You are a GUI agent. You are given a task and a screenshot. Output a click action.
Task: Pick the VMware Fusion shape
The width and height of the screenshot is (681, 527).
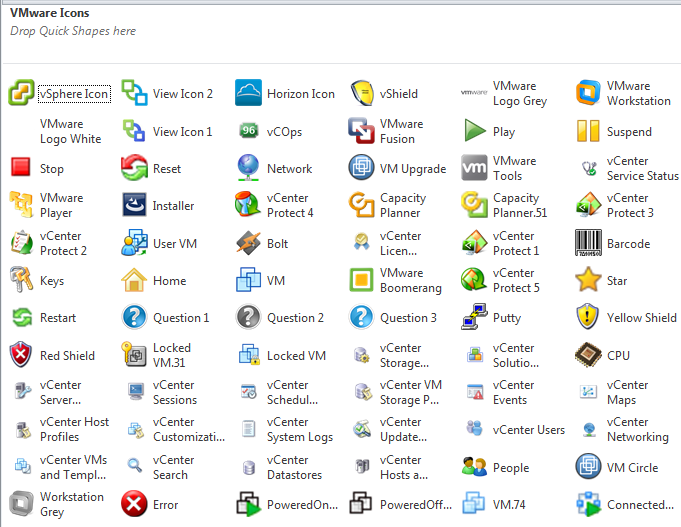(361, 131)
